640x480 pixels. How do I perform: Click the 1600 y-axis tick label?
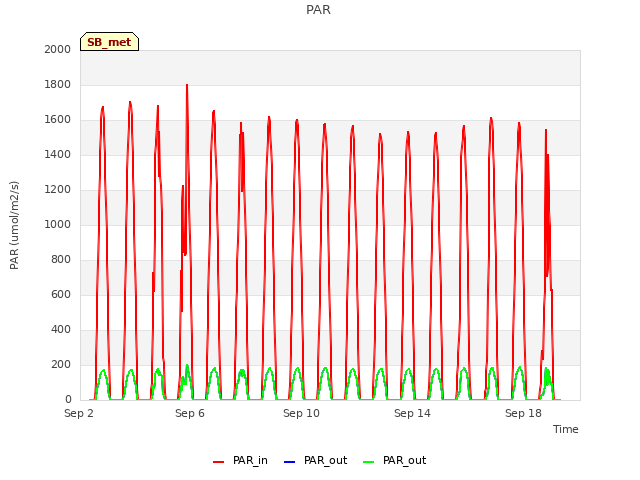[58, 120]
